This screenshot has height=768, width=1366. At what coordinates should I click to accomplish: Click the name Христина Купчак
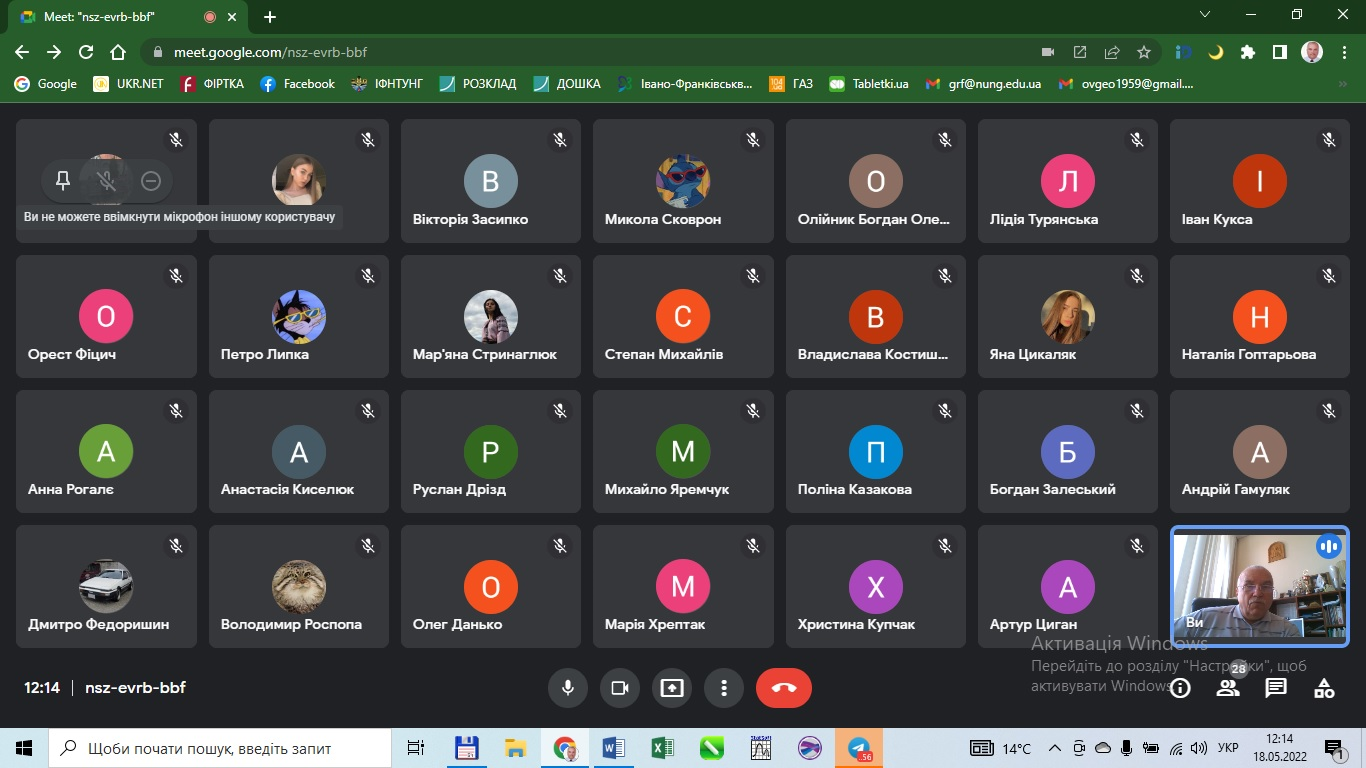pos(857,624)
